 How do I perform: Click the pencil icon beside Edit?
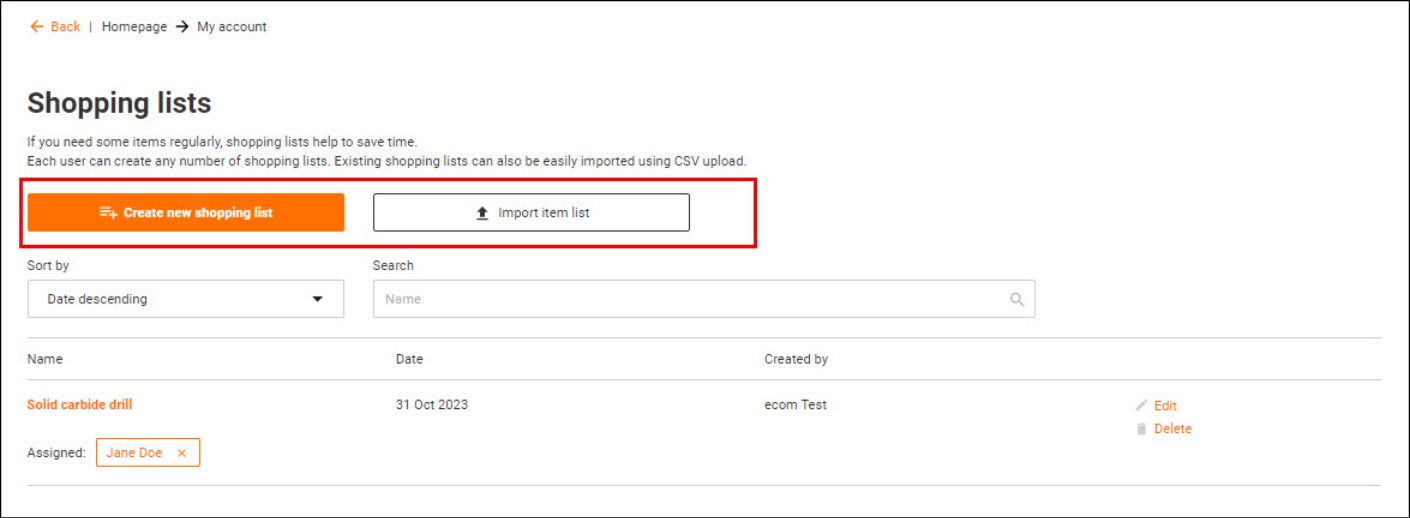click(x=1142, y=406)
